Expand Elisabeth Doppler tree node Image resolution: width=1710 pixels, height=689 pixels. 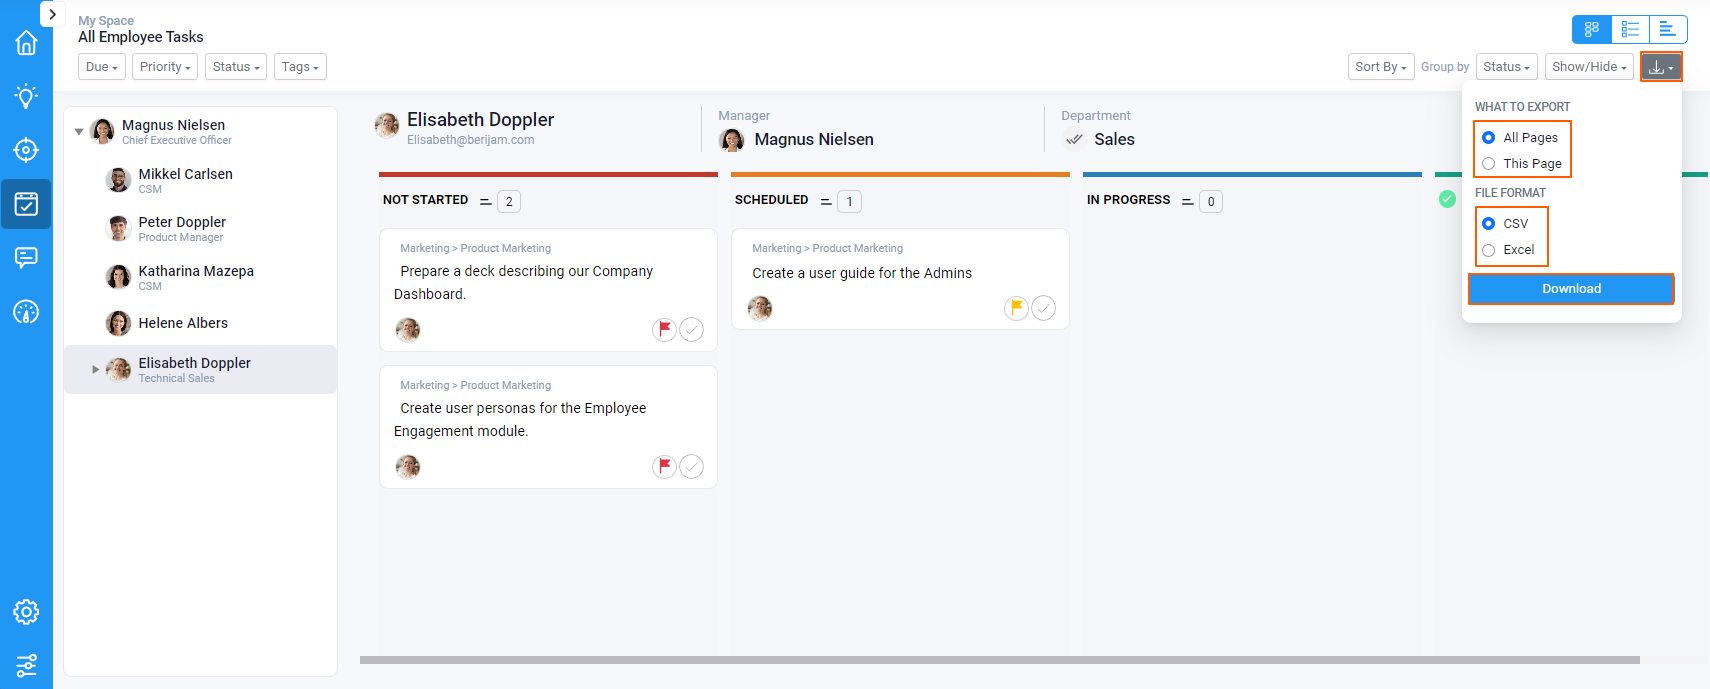(x=96, y=369)
